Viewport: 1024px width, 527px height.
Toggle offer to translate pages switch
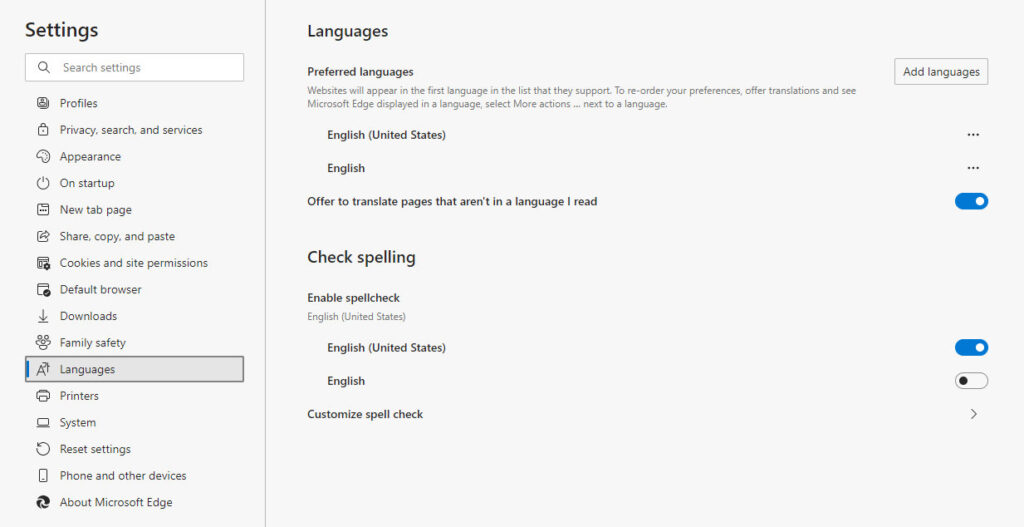click(971, 201)
